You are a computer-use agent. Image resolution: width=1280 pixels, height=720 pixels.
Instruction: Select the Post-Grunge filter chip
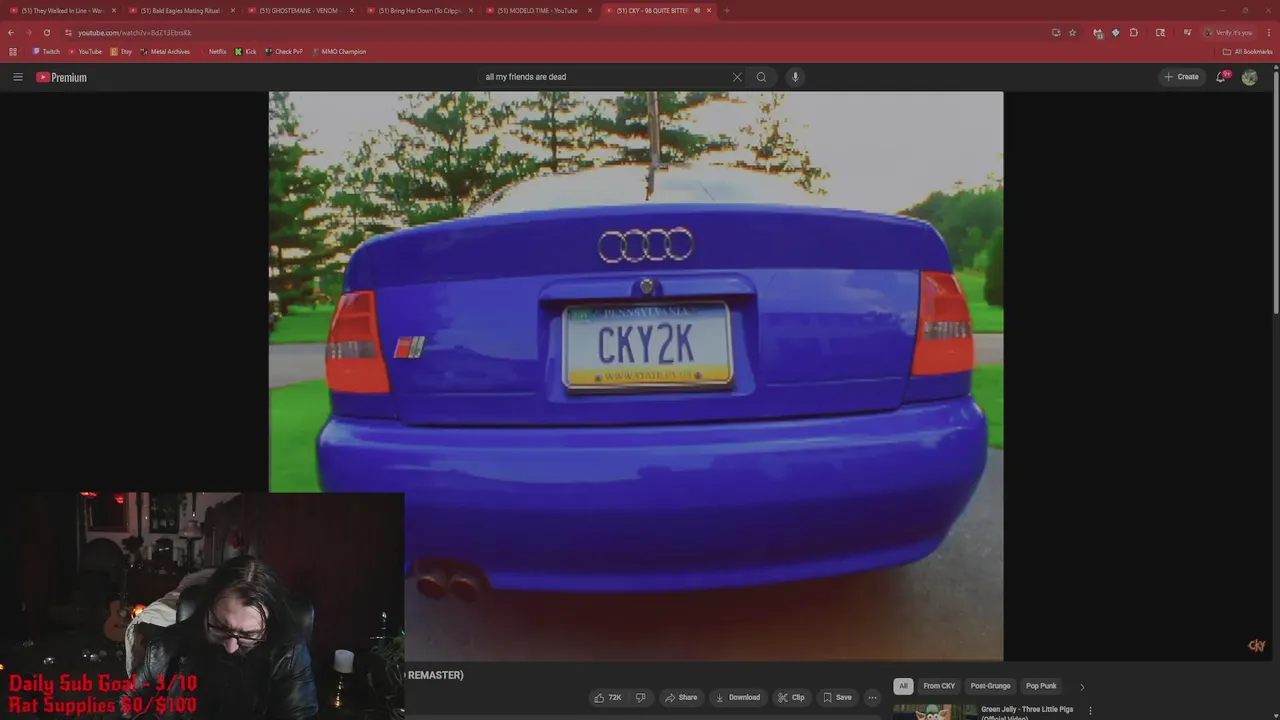coord(990,686)
